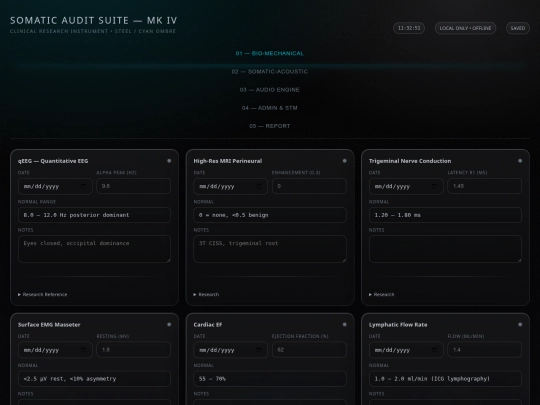The width and height of the screenshot is (540, 405).
Task: Expand Research section in MRI Perineural card
Action: point(206,294)
